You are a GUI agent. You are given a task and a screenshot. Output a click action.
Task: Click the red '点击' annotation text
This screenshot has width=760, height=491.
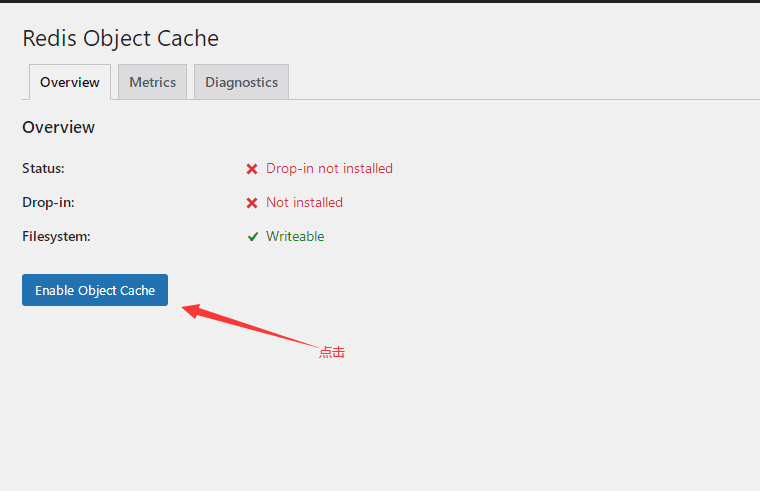pyautogui.click(x=332, y=352)
